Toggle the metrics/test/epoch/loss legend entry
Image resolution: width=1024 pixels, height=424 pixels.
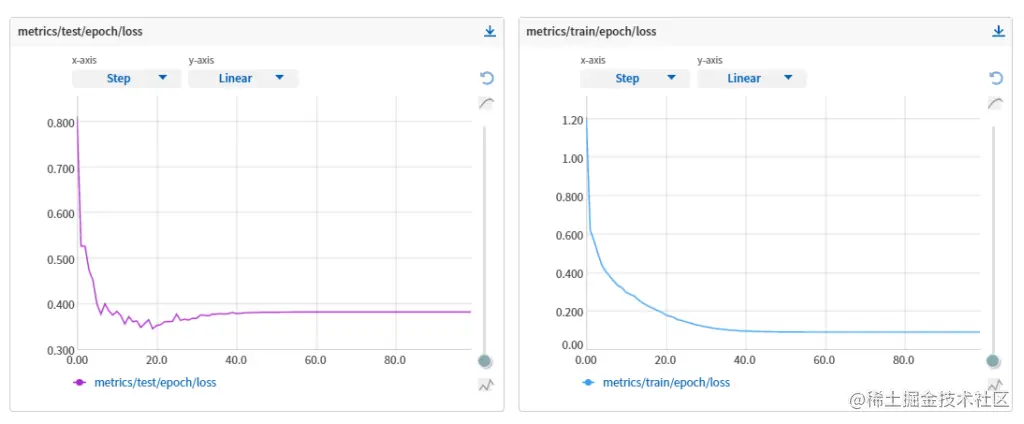point(144,382)
